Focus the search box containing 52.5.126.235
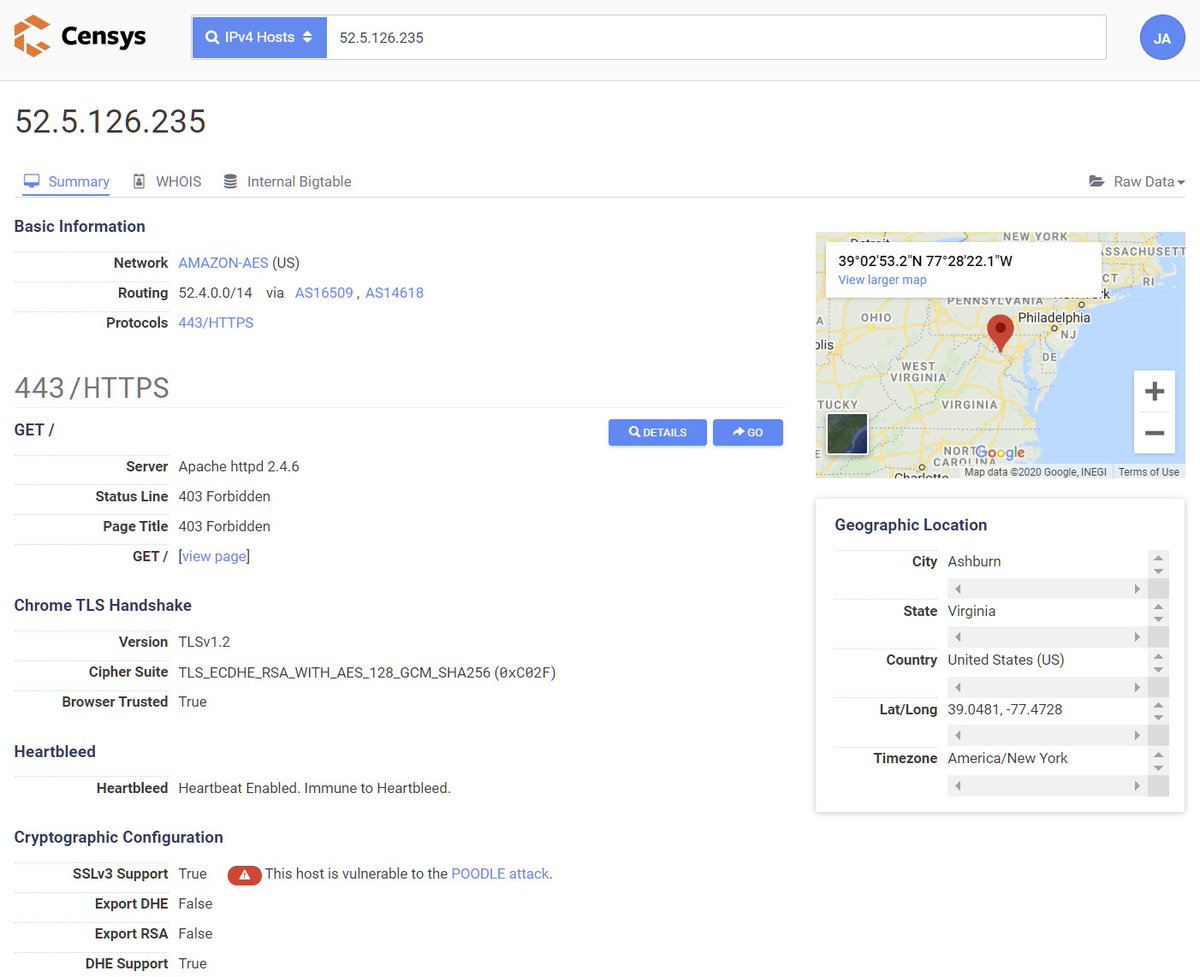The image size is (1200, 977). pos(716,37)
